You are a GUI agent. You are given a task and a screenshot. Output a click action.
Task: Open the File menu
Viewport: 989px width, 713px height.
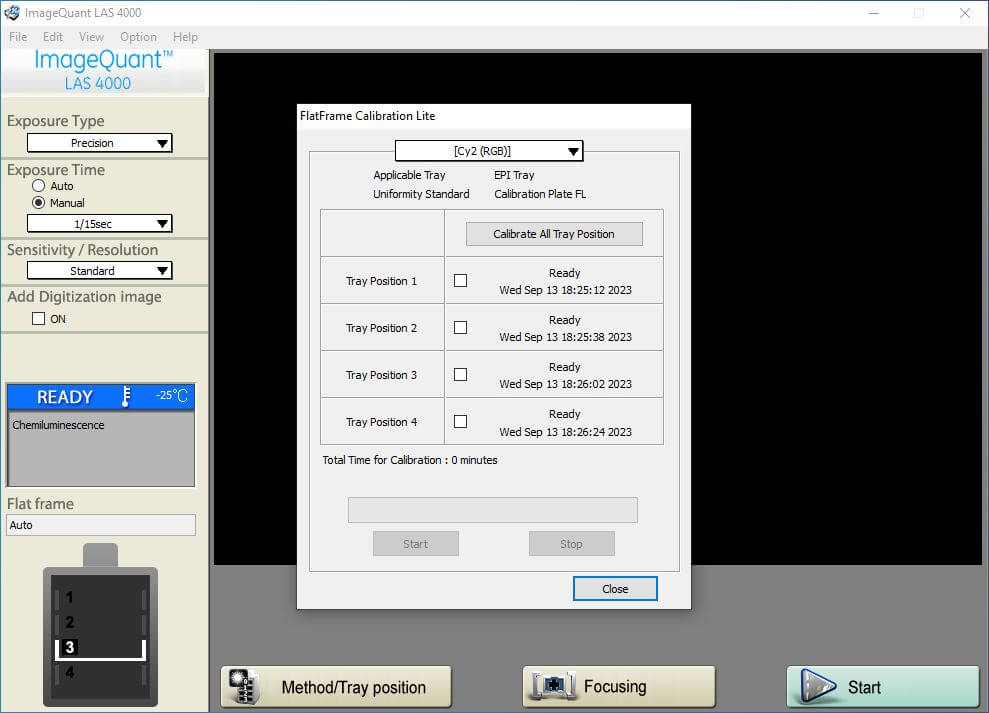tap(17, 37)
